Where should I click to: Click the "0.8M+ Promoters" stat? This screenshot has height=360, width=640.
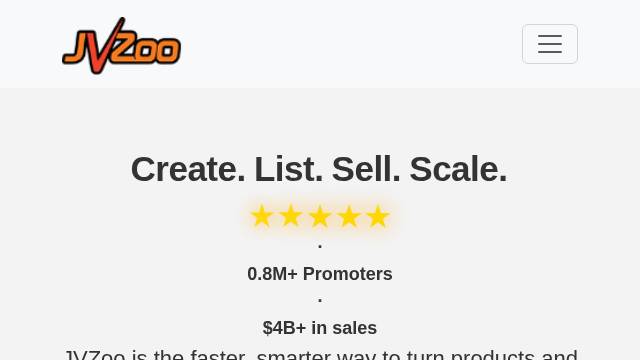point(320,274)
